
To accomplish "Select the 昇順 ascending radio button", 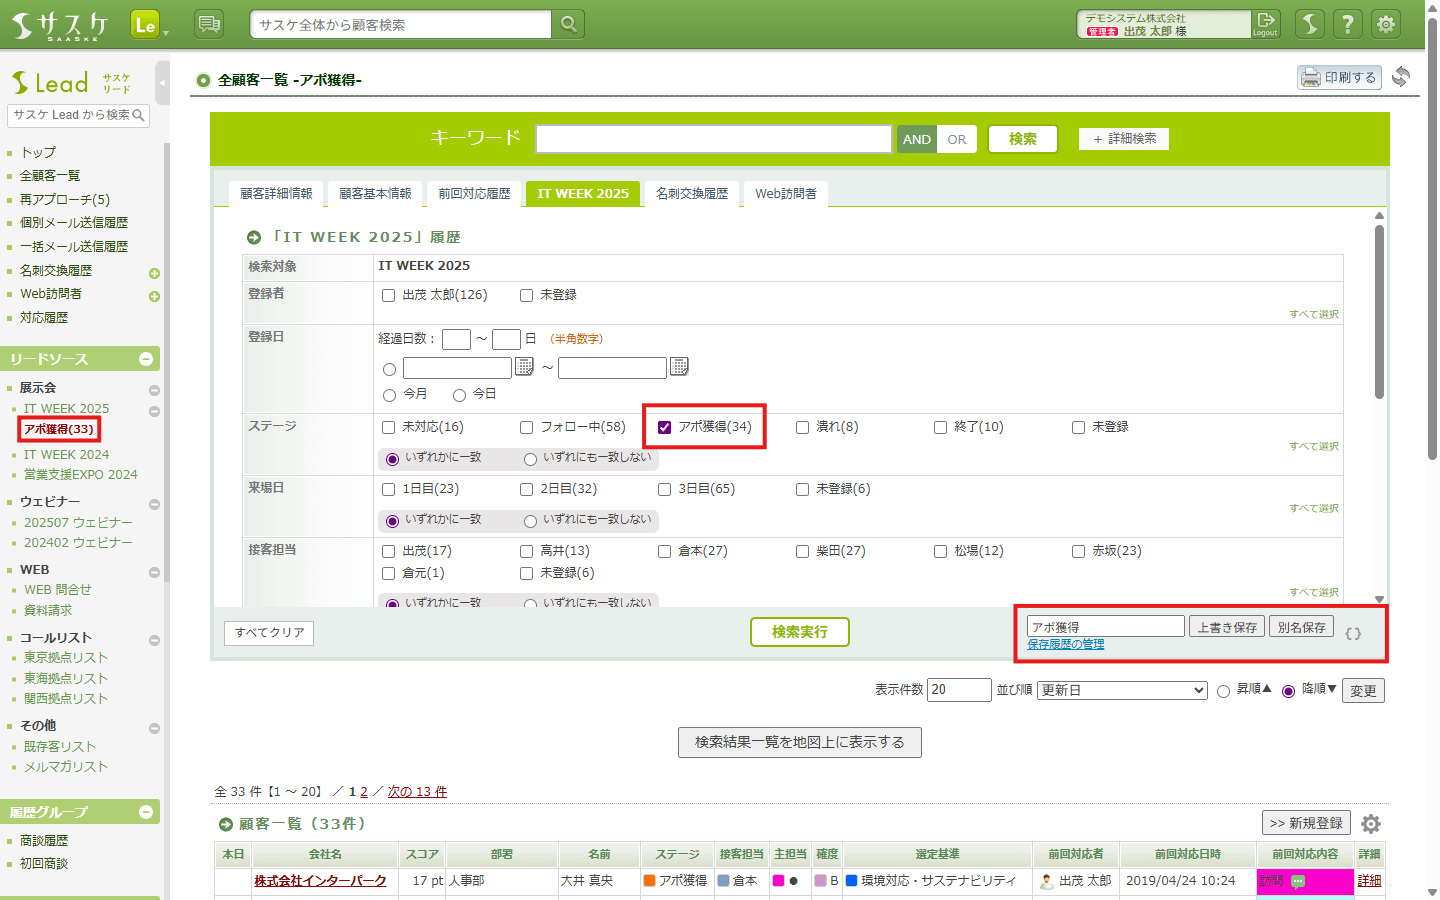I will (x=1223, y=691).
